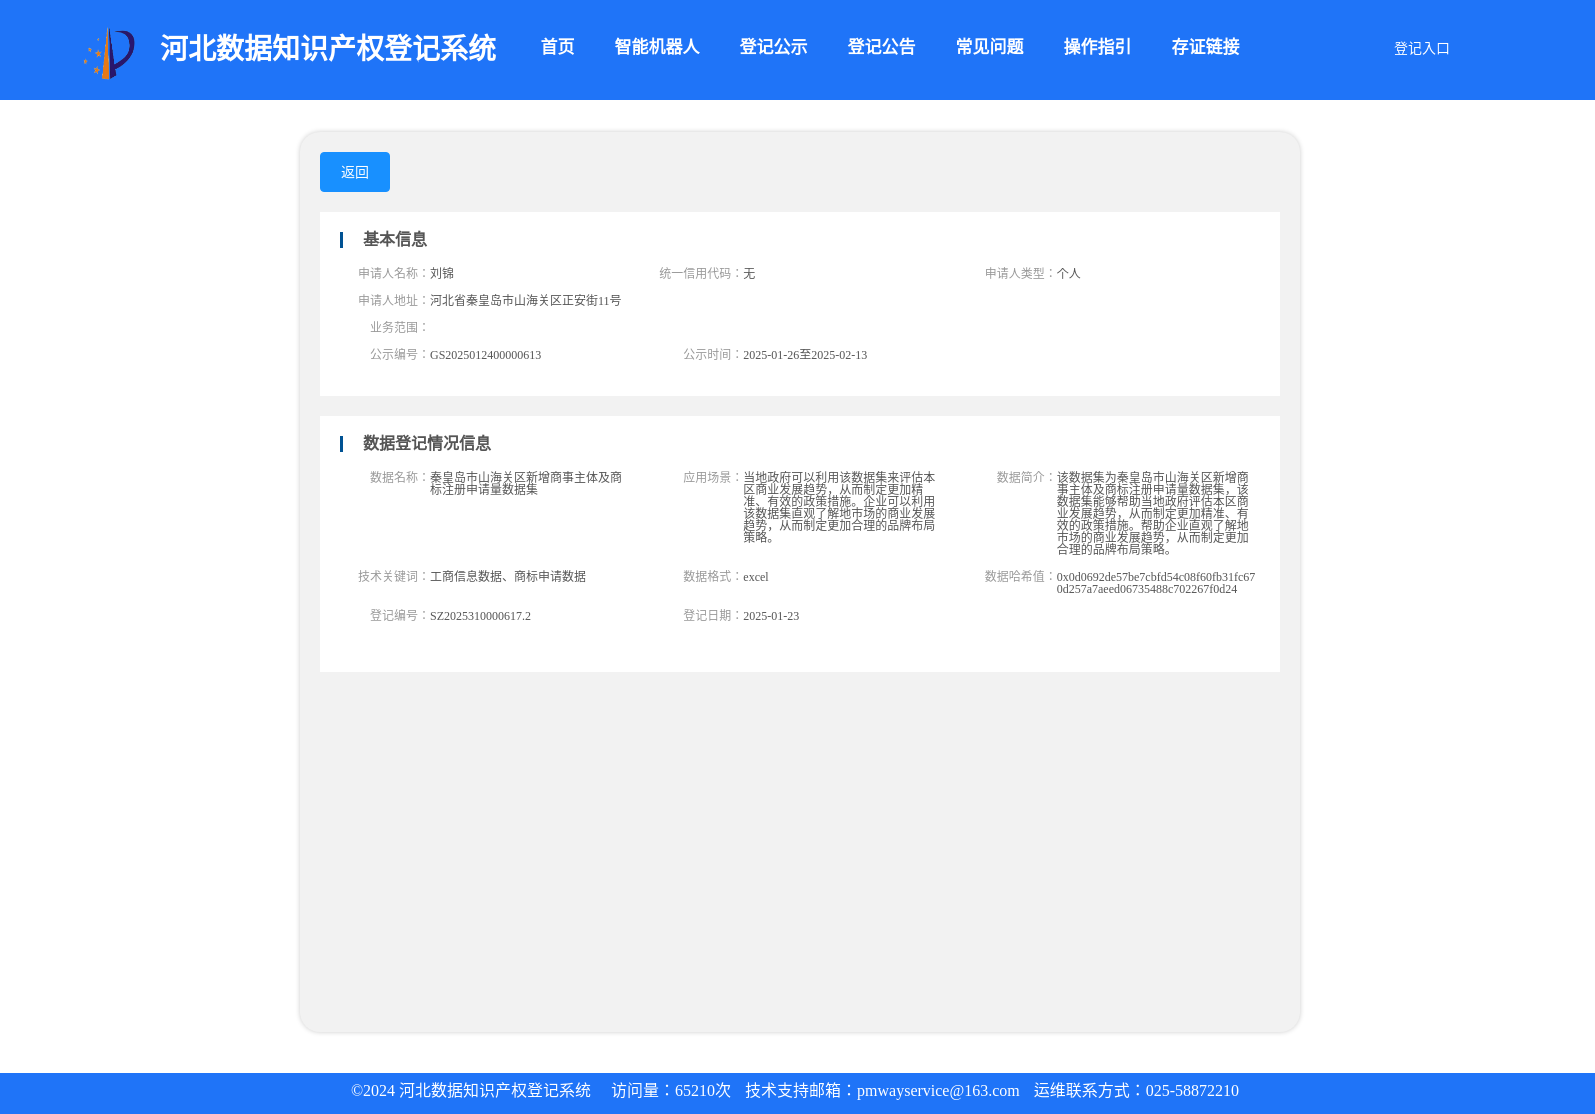Viewport: 1595px width, 1114px height.
Task: Click the 数据哈希值 label
Action: click(1019, 576)
